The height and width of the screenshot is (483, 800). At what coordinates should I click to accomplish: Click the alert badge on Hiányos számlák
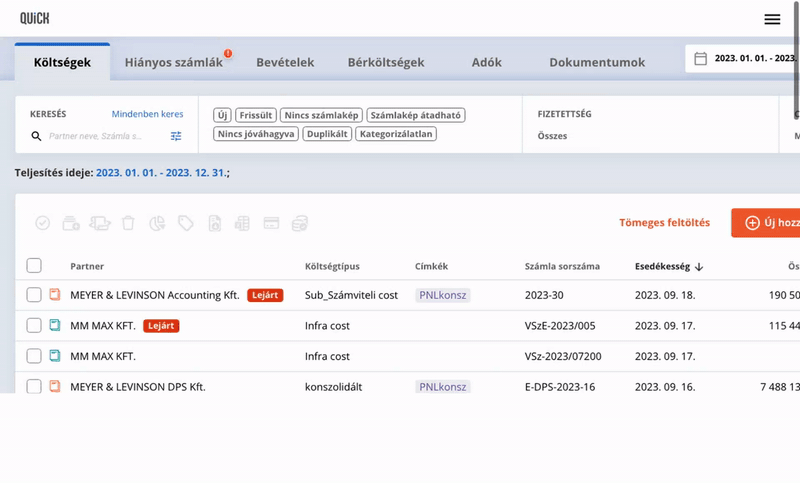(x=228, y=53)
